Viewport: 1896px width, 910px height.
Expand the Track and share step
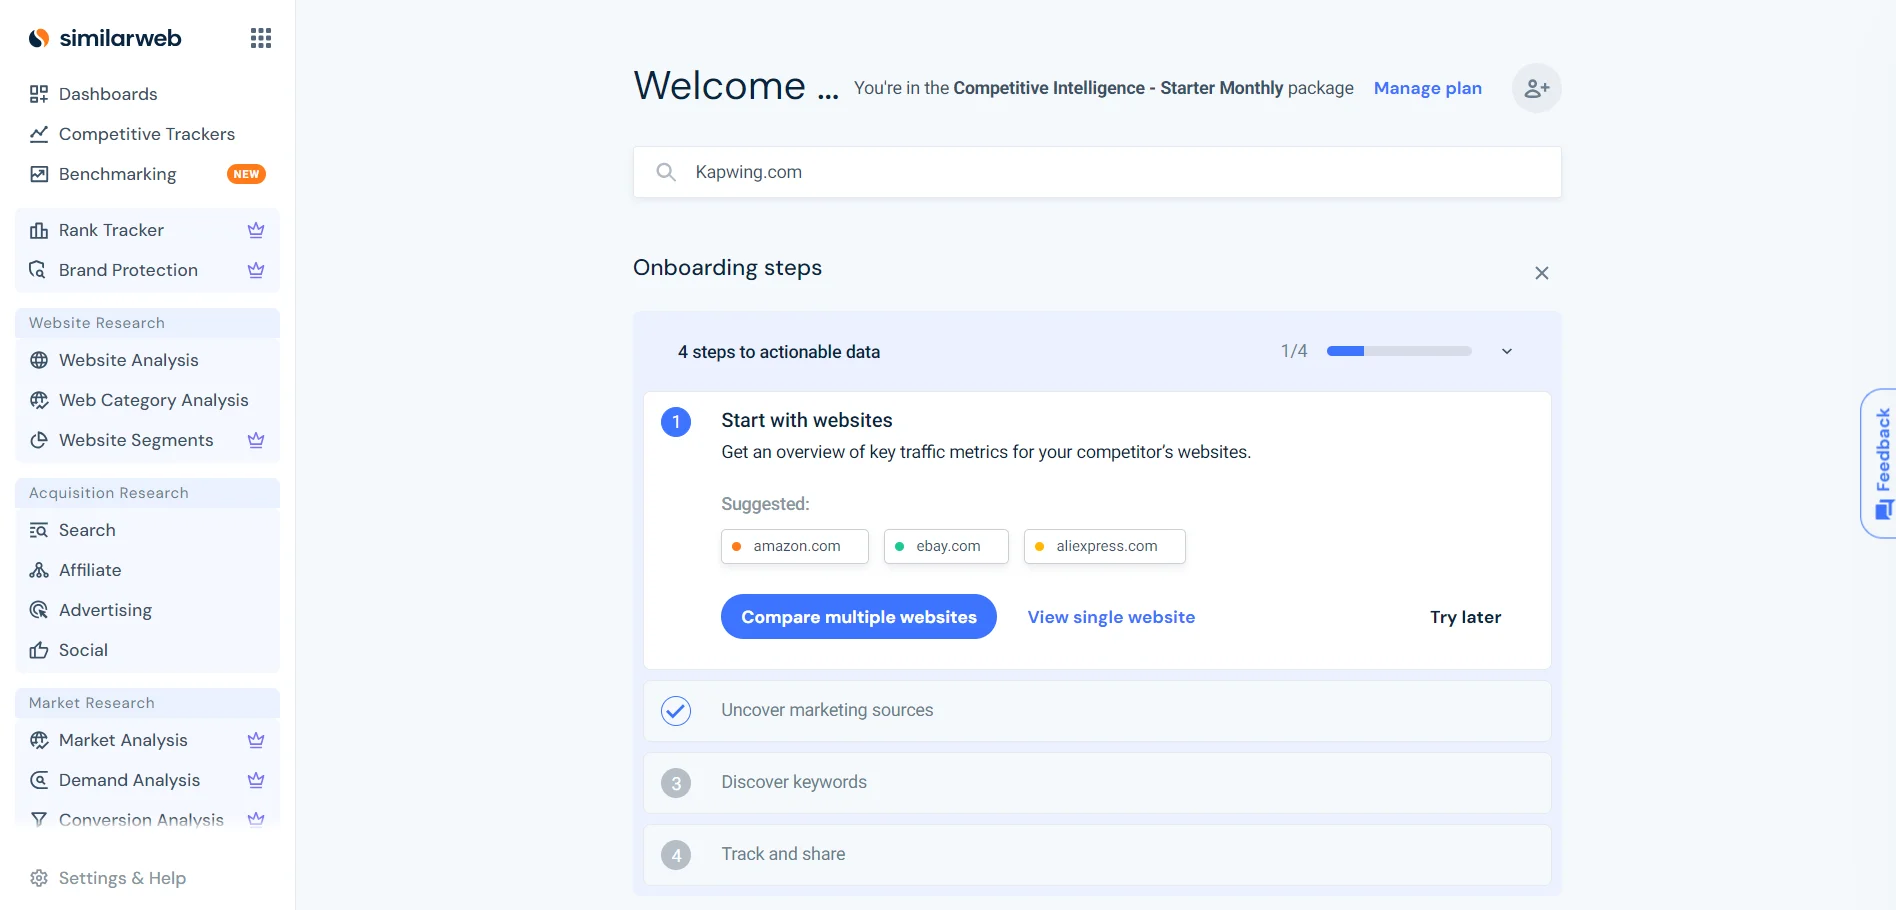[1097, 855]
